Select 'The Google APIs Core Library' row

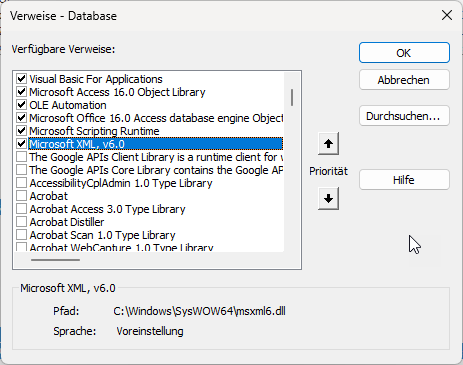click(x=156, y=170)
